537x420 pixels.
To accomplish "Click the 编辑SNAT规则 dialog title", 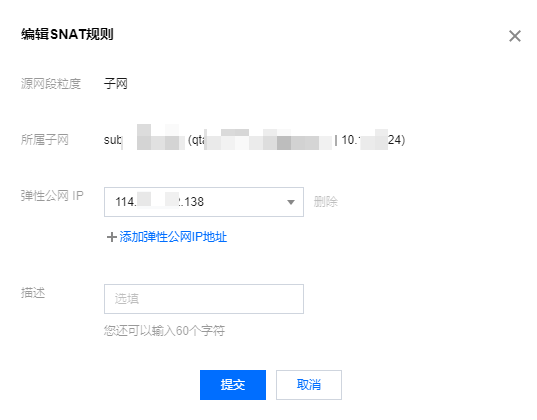I will tap(67, 34).
